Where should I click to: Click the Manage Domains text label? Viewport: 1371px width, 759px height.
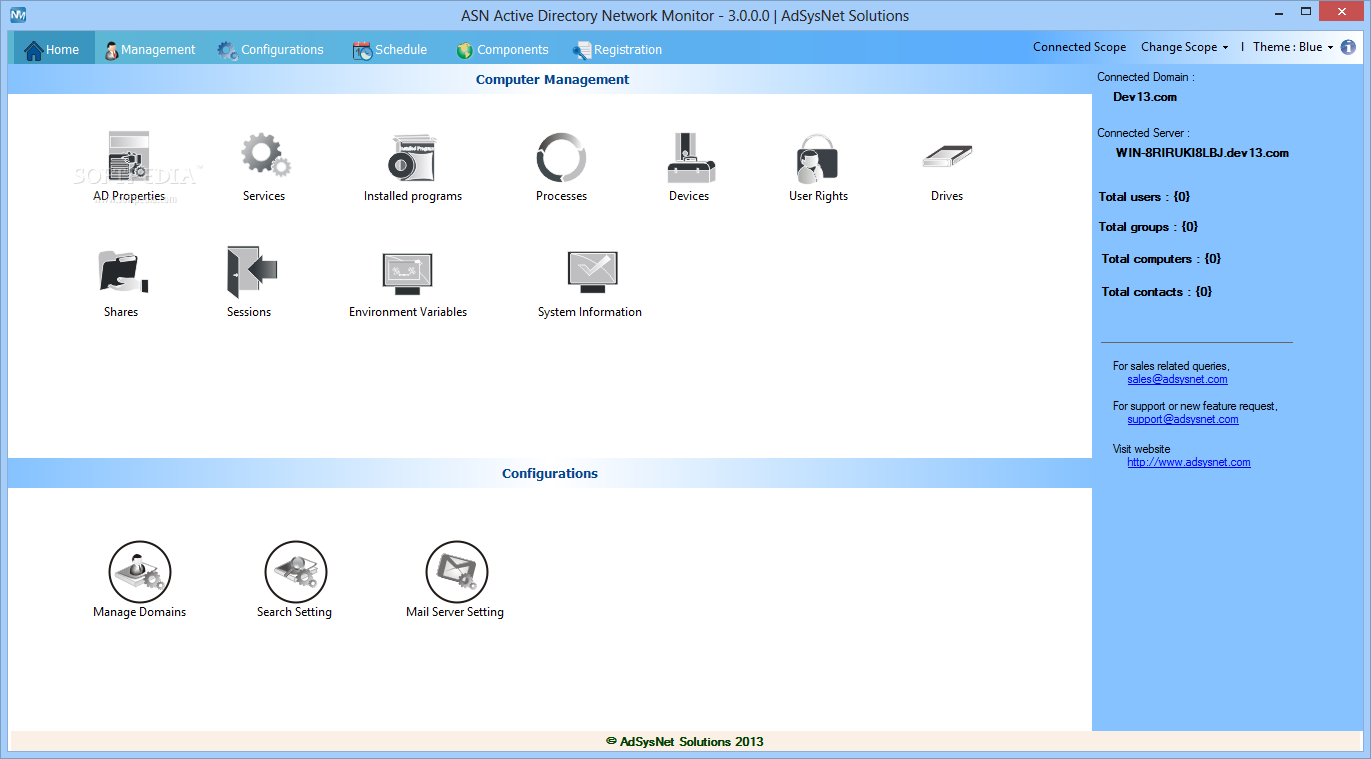coord(140,612)
